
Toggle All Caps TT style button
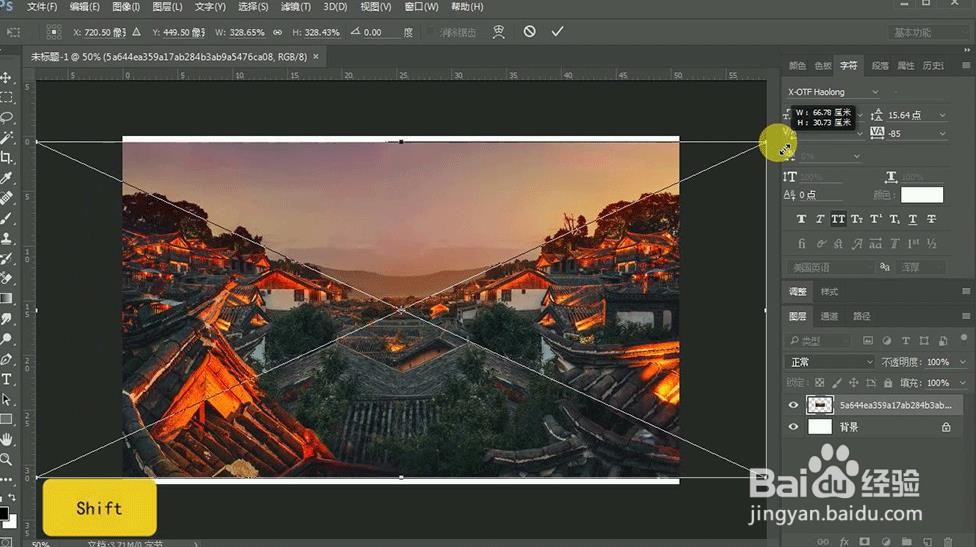838,219
